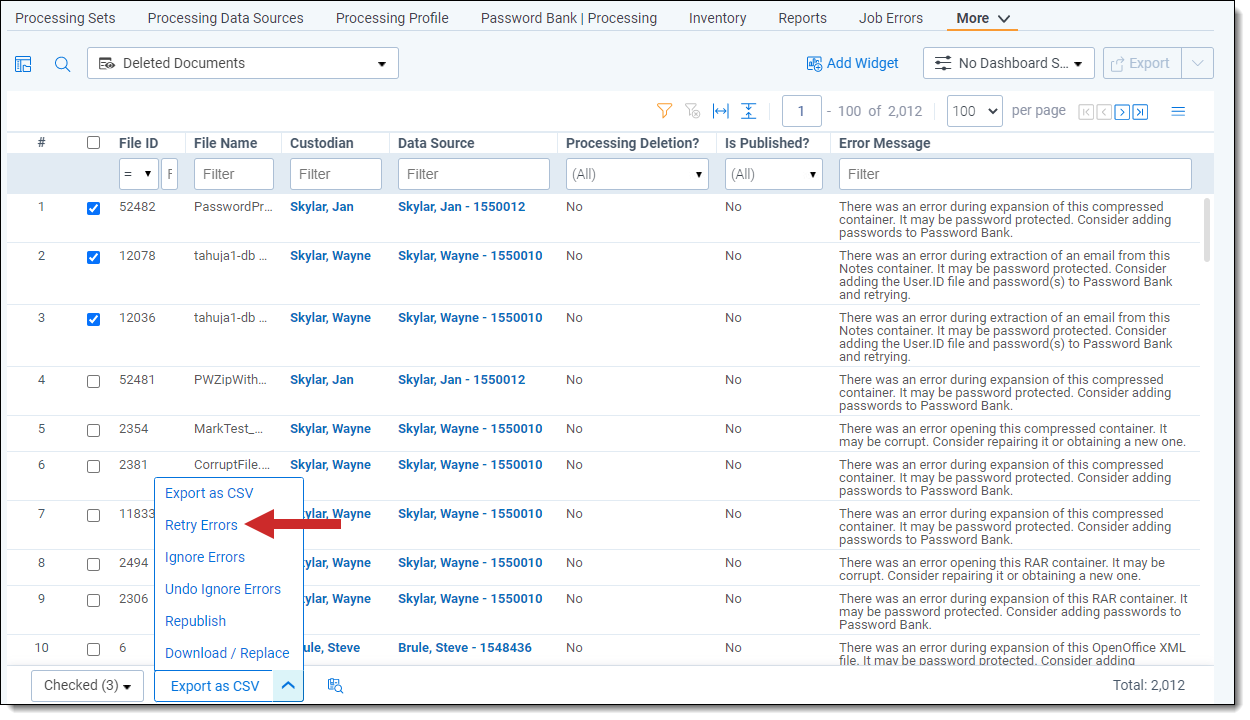
Task: Open the Checked (3) dropdown
Action: click(x=88, y=686)
